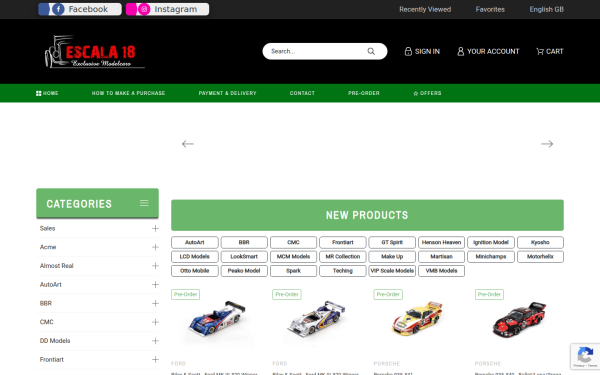Go to next slide arrow
This screenshot has height=375, width=600.
pos(547,144)
